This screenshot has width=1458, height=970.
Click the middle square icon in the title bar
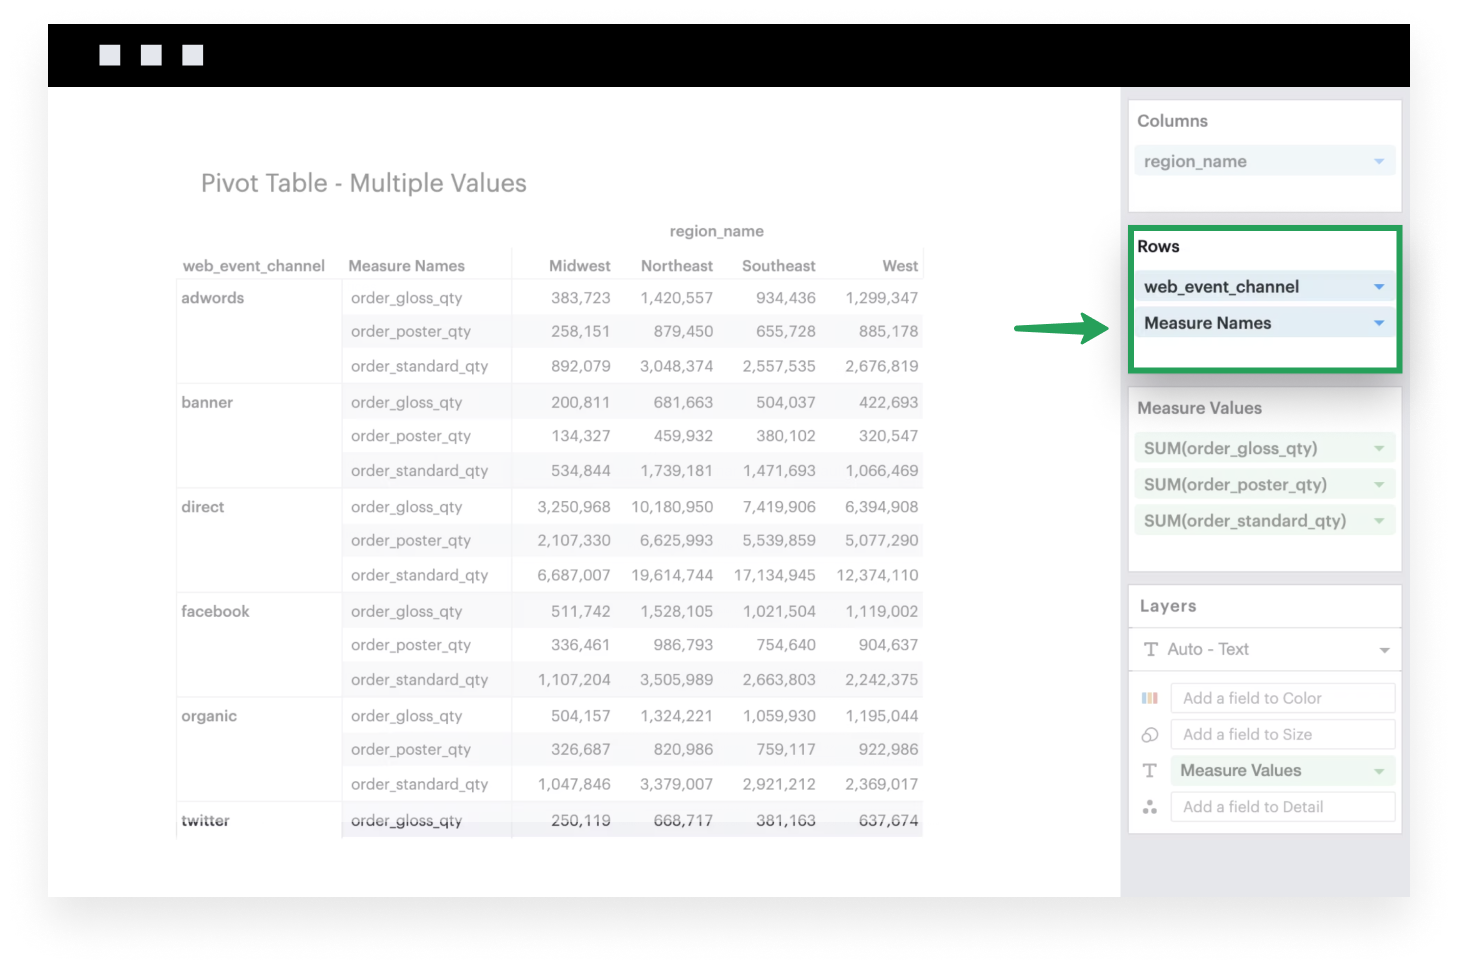(150, 54)
